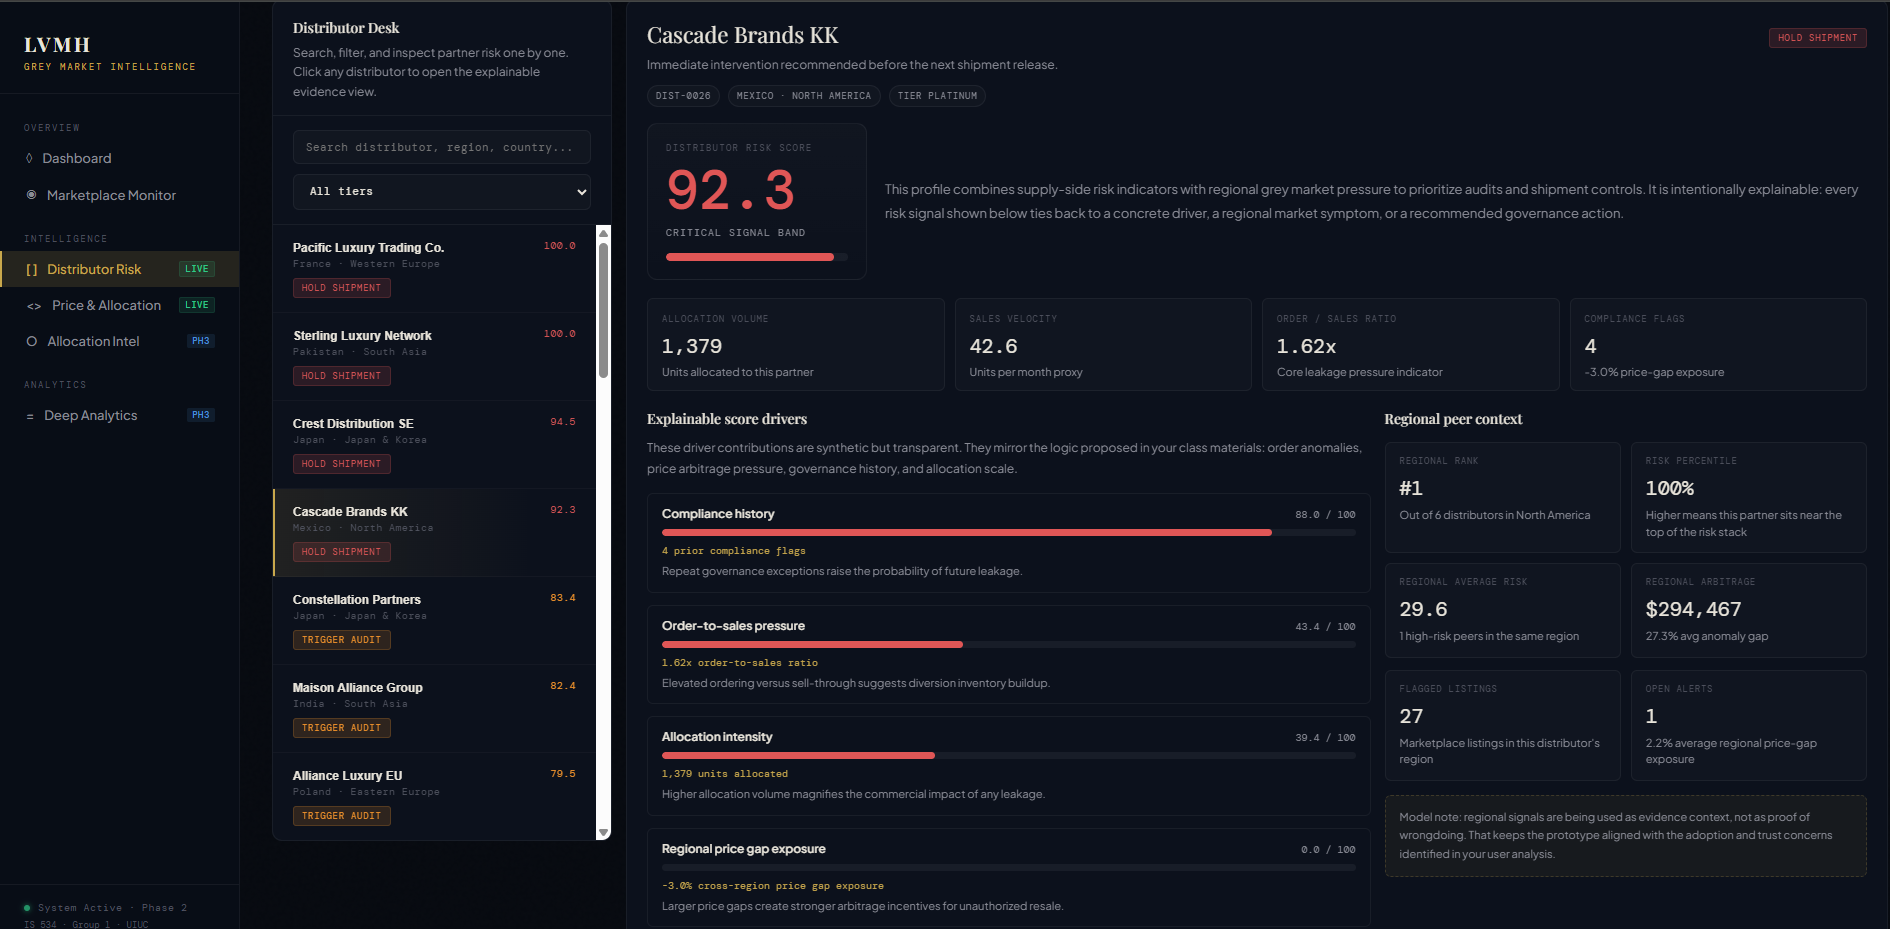1890x929 pixels.
Task: Click the "Regional peer context" heading
Action: pyautogui.click(x=1453, y=419)
